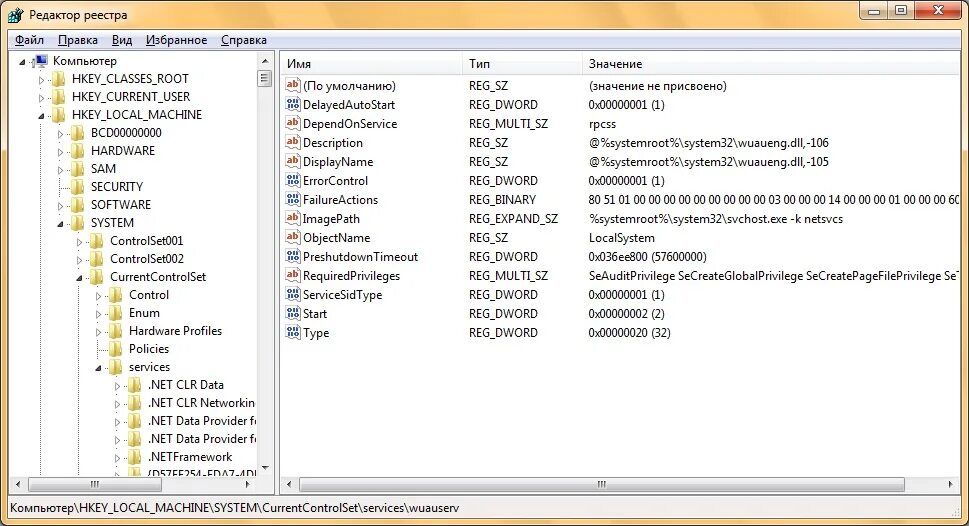Expand the HARDWARE key
Image resolution: width=969 pixels, height=526 pixels.
(x=61, y=151)
